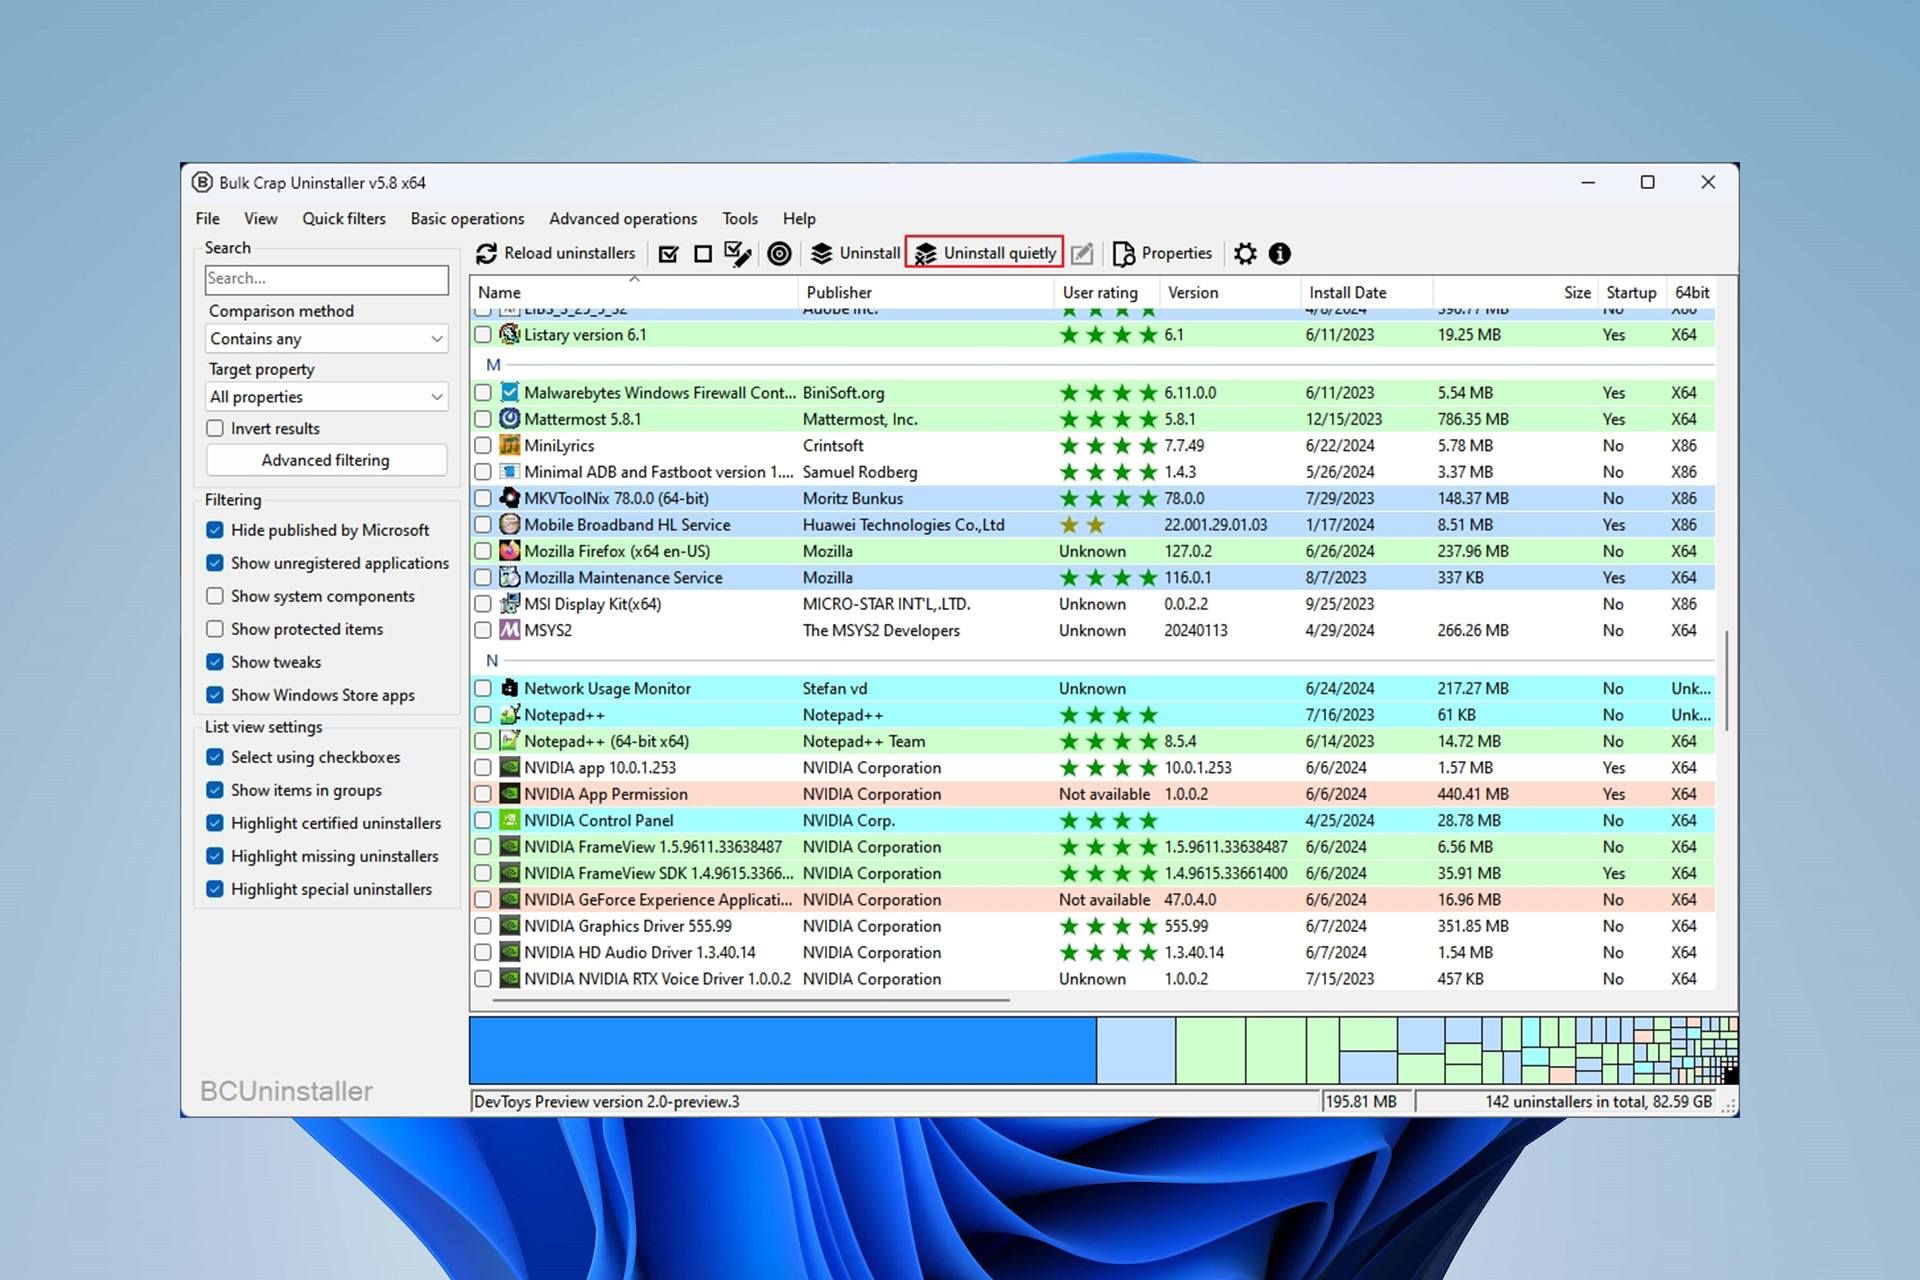1920x1280 pixels.
Task: Click the Bulk Crap Uninstaller title bar logo
Action: click(202, 182)
